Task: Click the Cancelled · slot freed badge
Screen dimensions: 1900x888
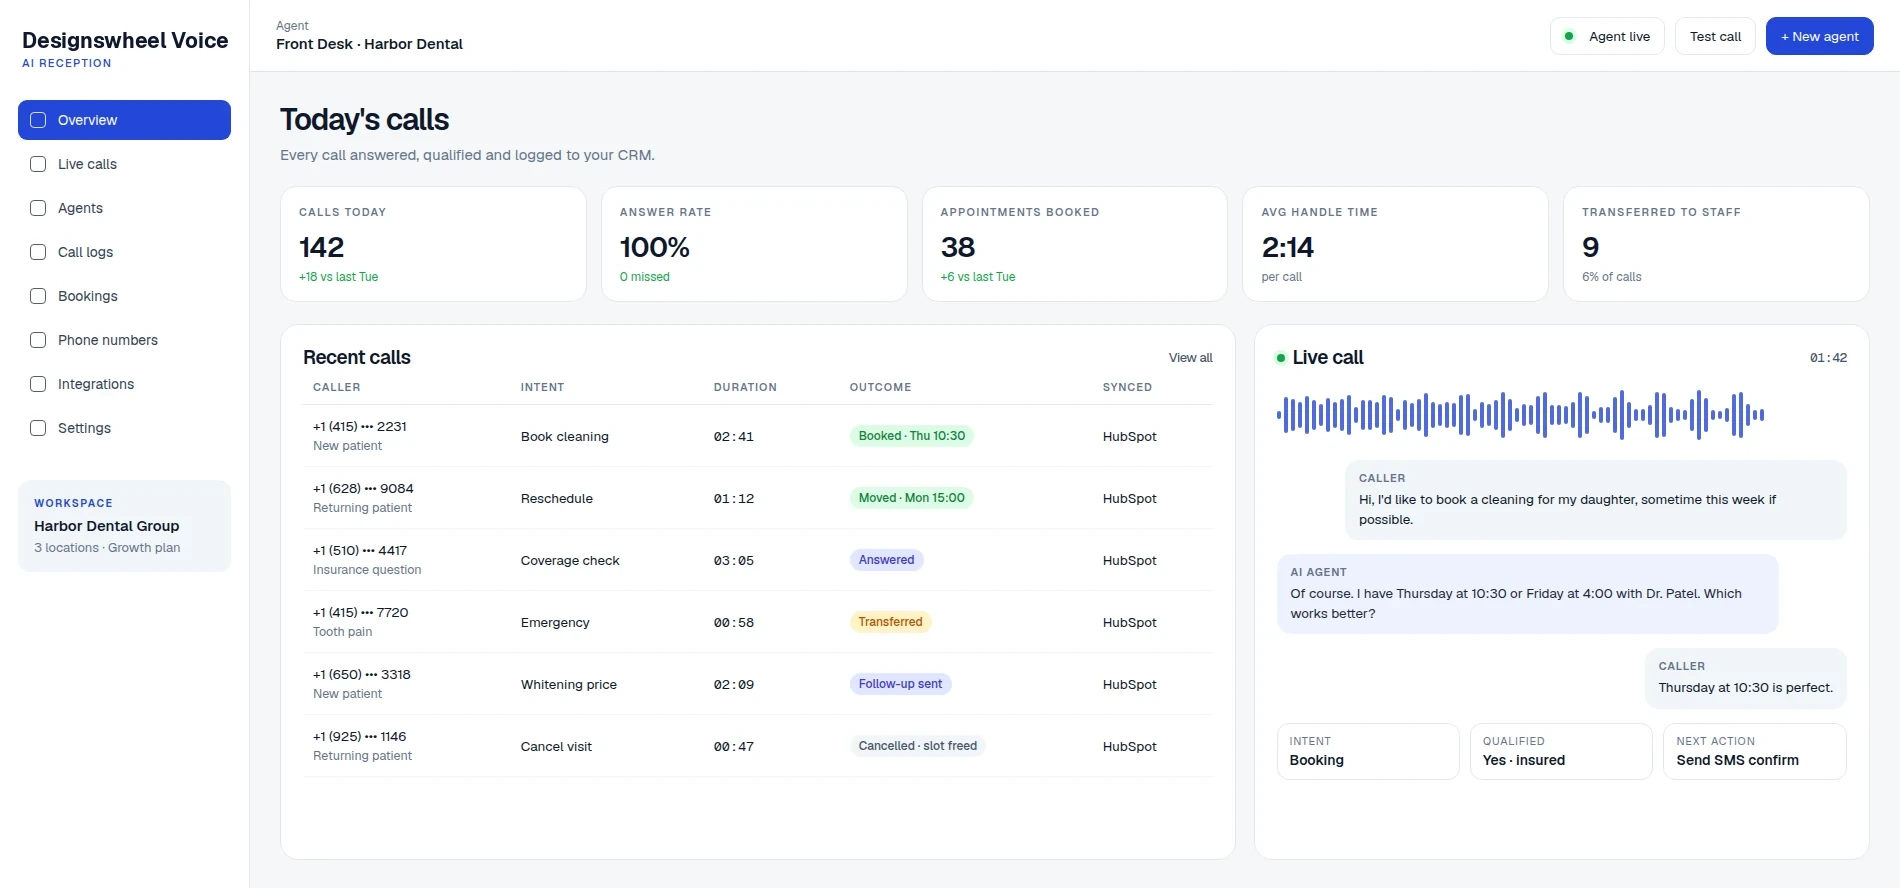Action: (917, 746)
